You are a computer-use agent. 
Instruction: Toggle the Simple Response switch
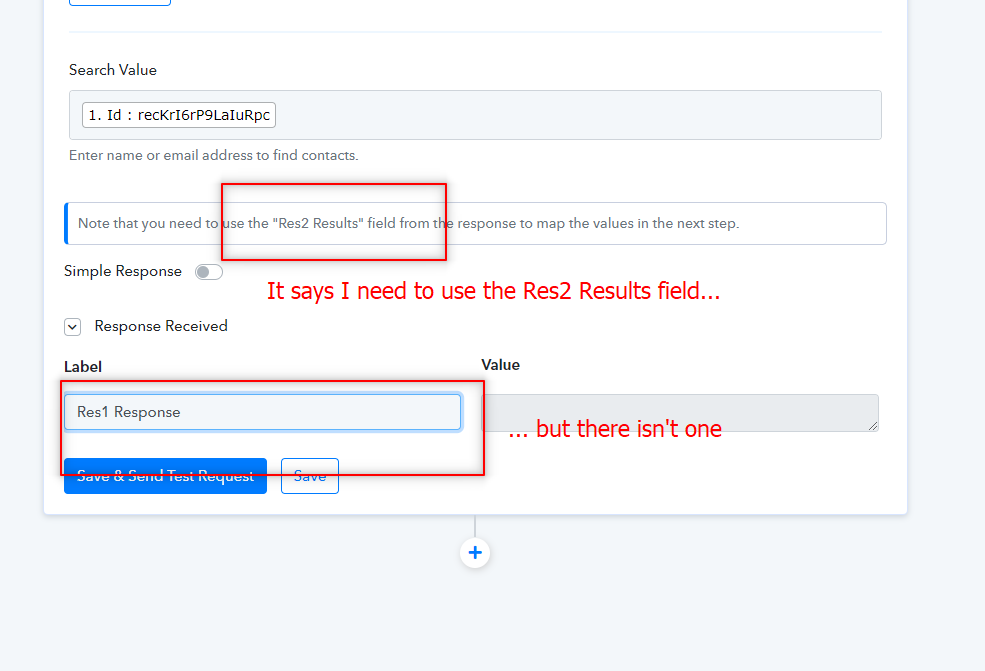209,272
